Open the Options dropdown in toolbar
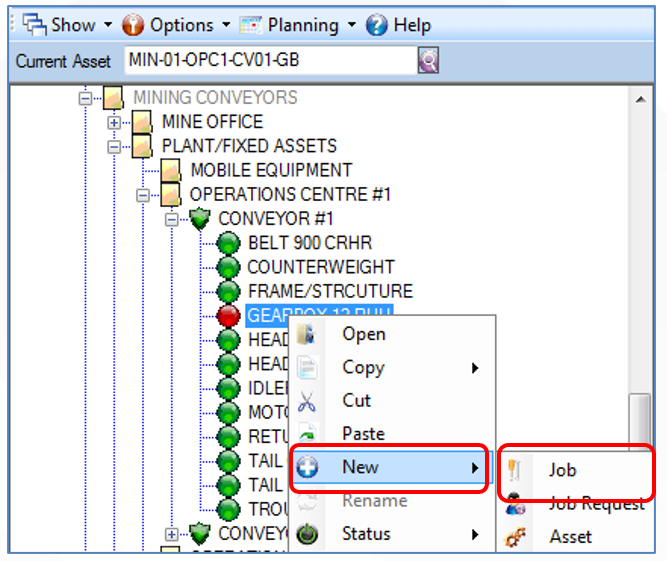This screenshot has height=561, width=667. point(175,24)
